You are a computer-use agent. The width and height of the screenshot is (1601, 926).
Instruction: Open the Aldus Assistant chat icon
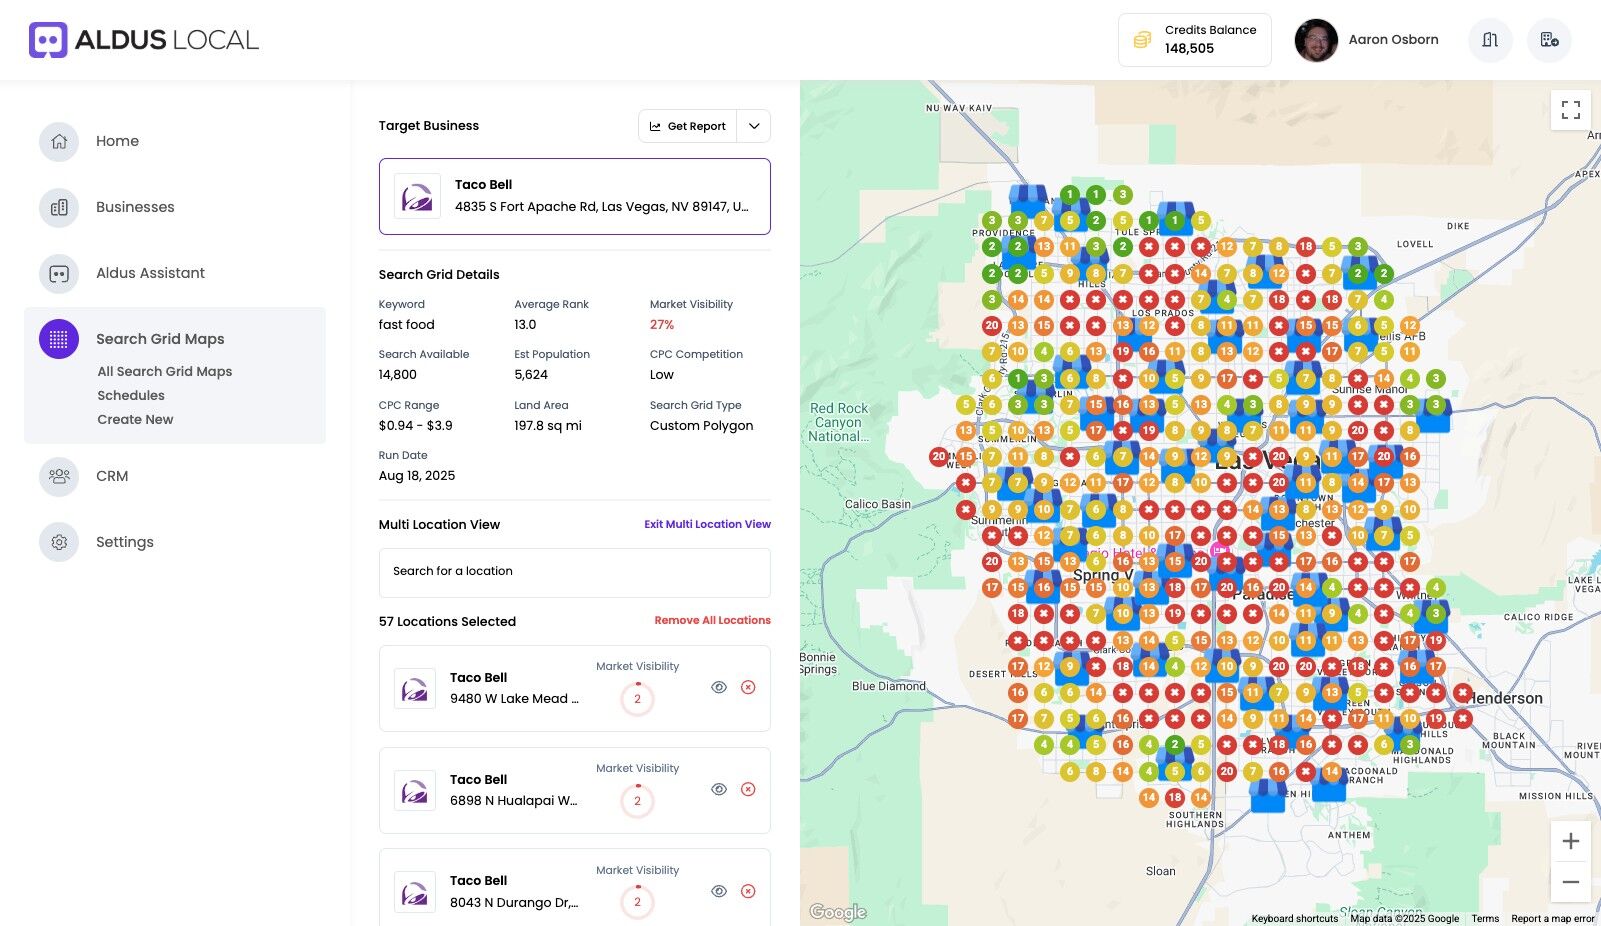coord(59,273)
